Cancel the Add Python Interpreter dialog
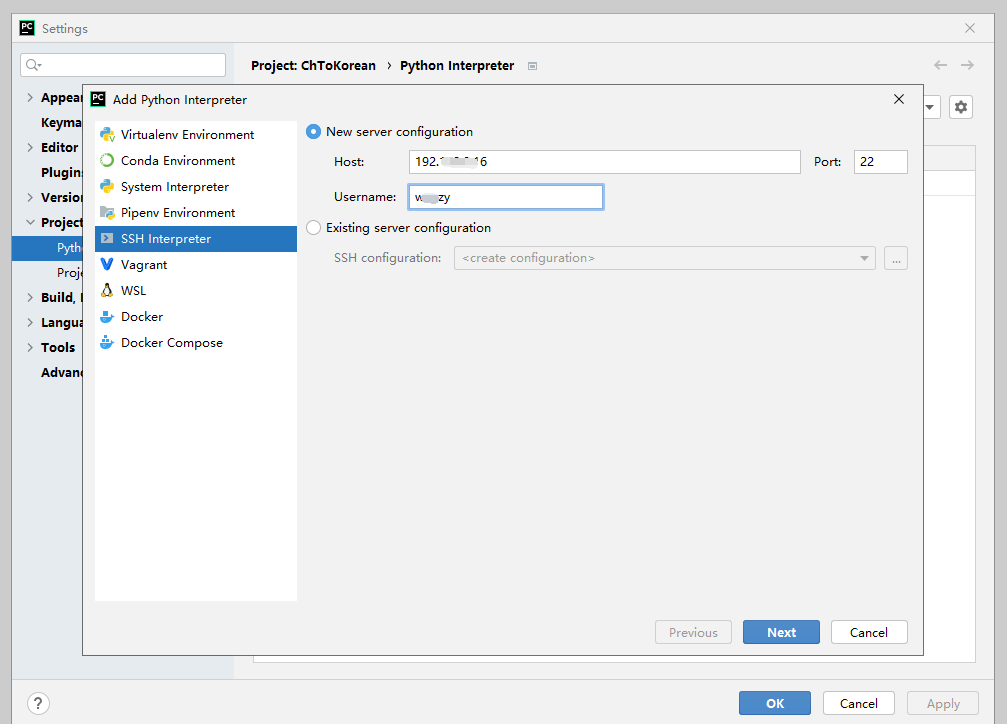1007x724 pixels. 869,632
